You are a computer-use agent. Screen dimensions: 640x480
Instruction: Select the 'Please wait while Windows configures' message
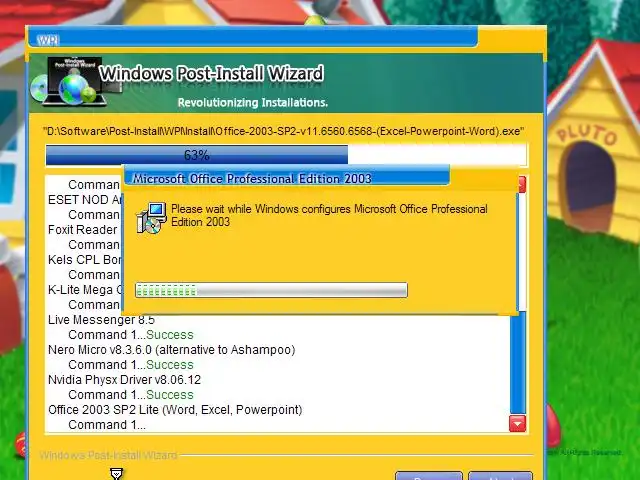click(329, 215)
